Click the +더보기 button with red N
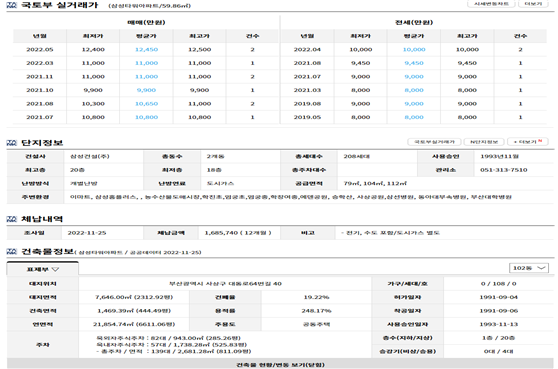Viewport: 558px width, 369px height. 528,142
